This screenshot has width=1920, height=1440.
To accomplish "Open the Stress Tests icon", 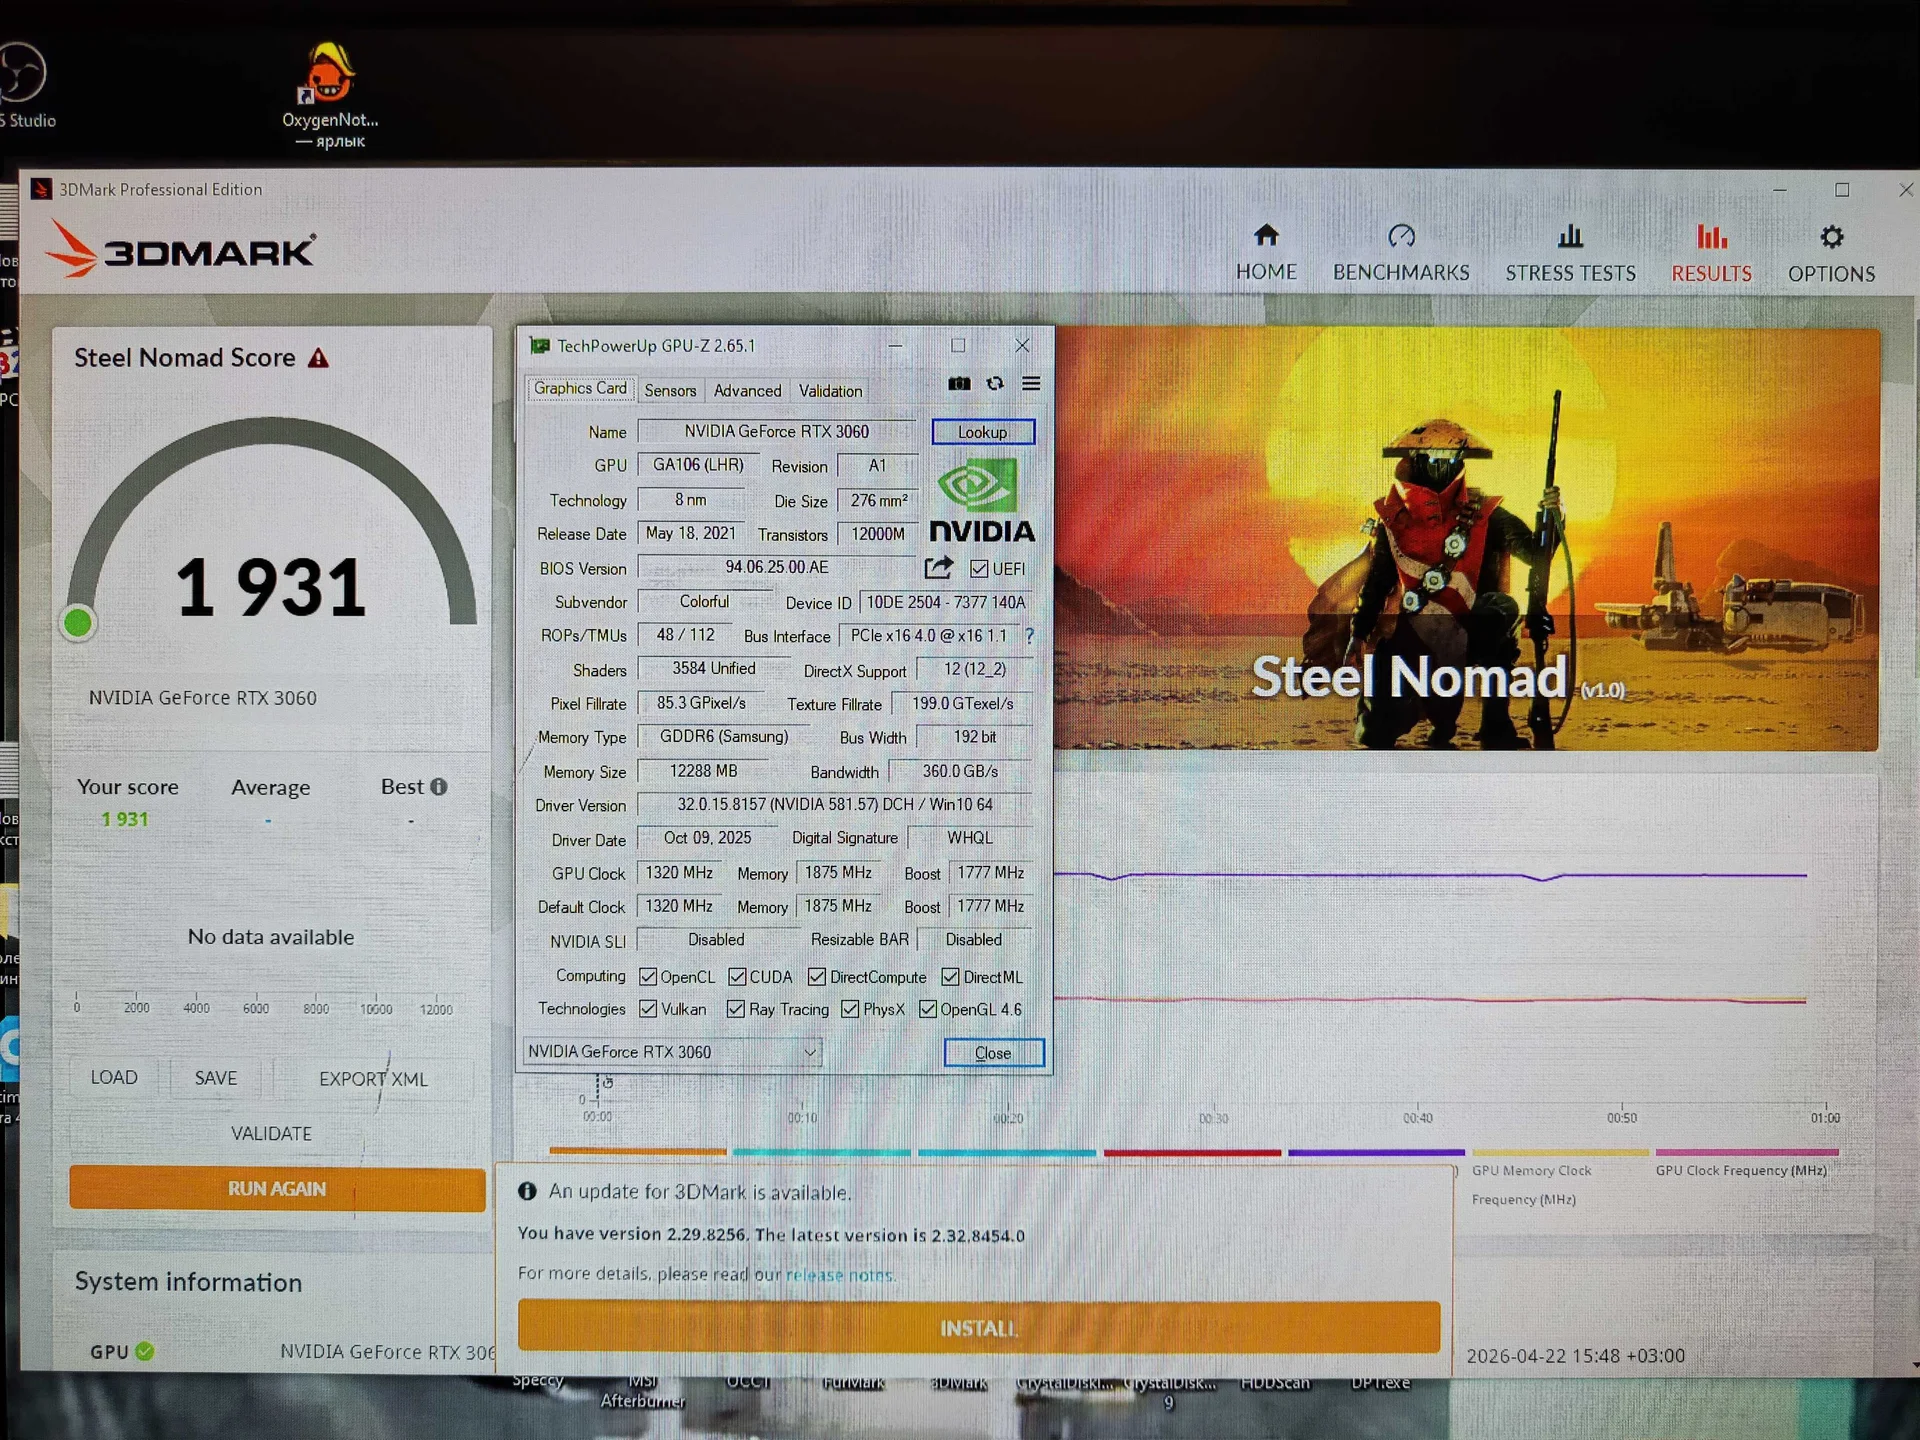I will [1570, 236].
